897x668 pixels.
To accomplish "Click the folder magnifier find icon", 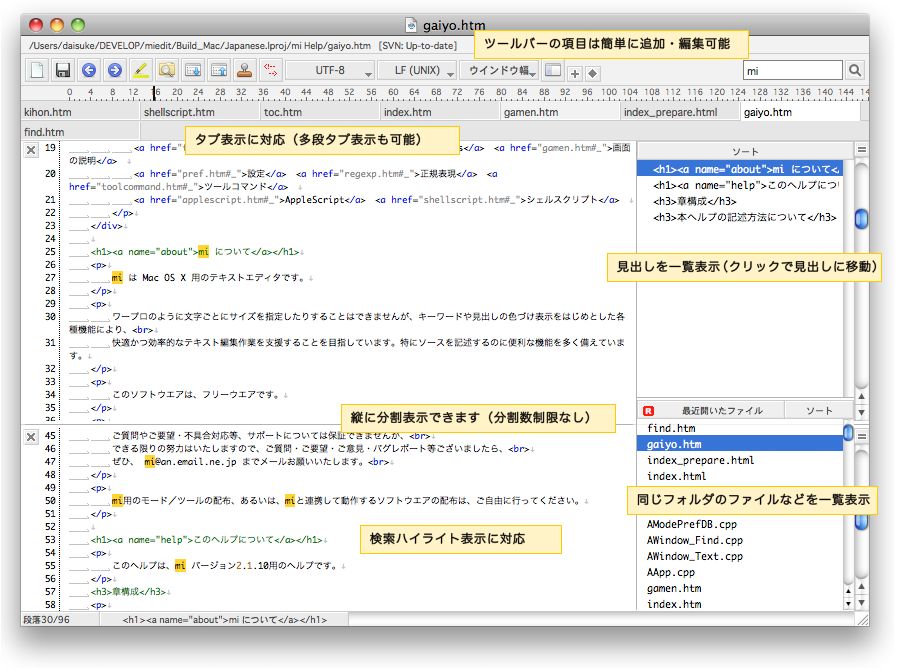I will pyautogui.click(x=167, y=71).
